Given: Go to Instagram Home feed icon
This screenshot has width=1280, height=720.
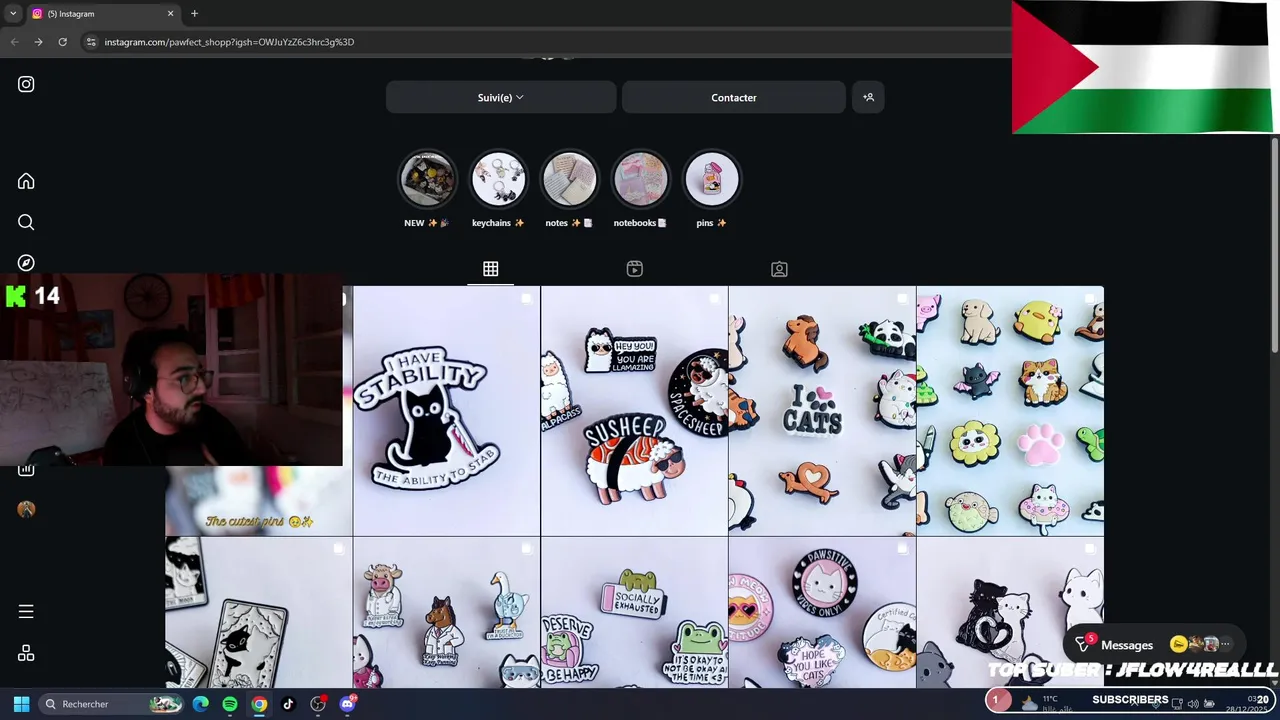Looking at the screenshot, I should click(x=26, y=181).
